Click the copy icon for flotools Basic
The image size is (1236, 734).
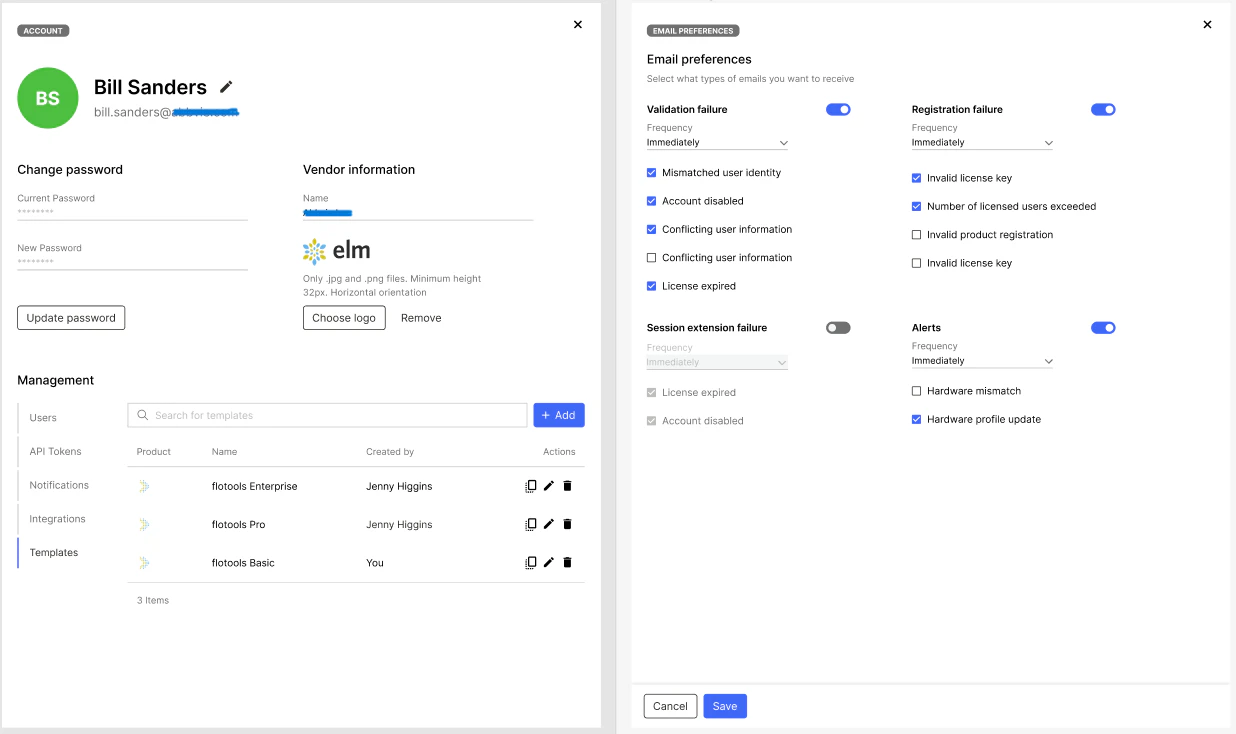pyautogui.click(x=530, y=562)
